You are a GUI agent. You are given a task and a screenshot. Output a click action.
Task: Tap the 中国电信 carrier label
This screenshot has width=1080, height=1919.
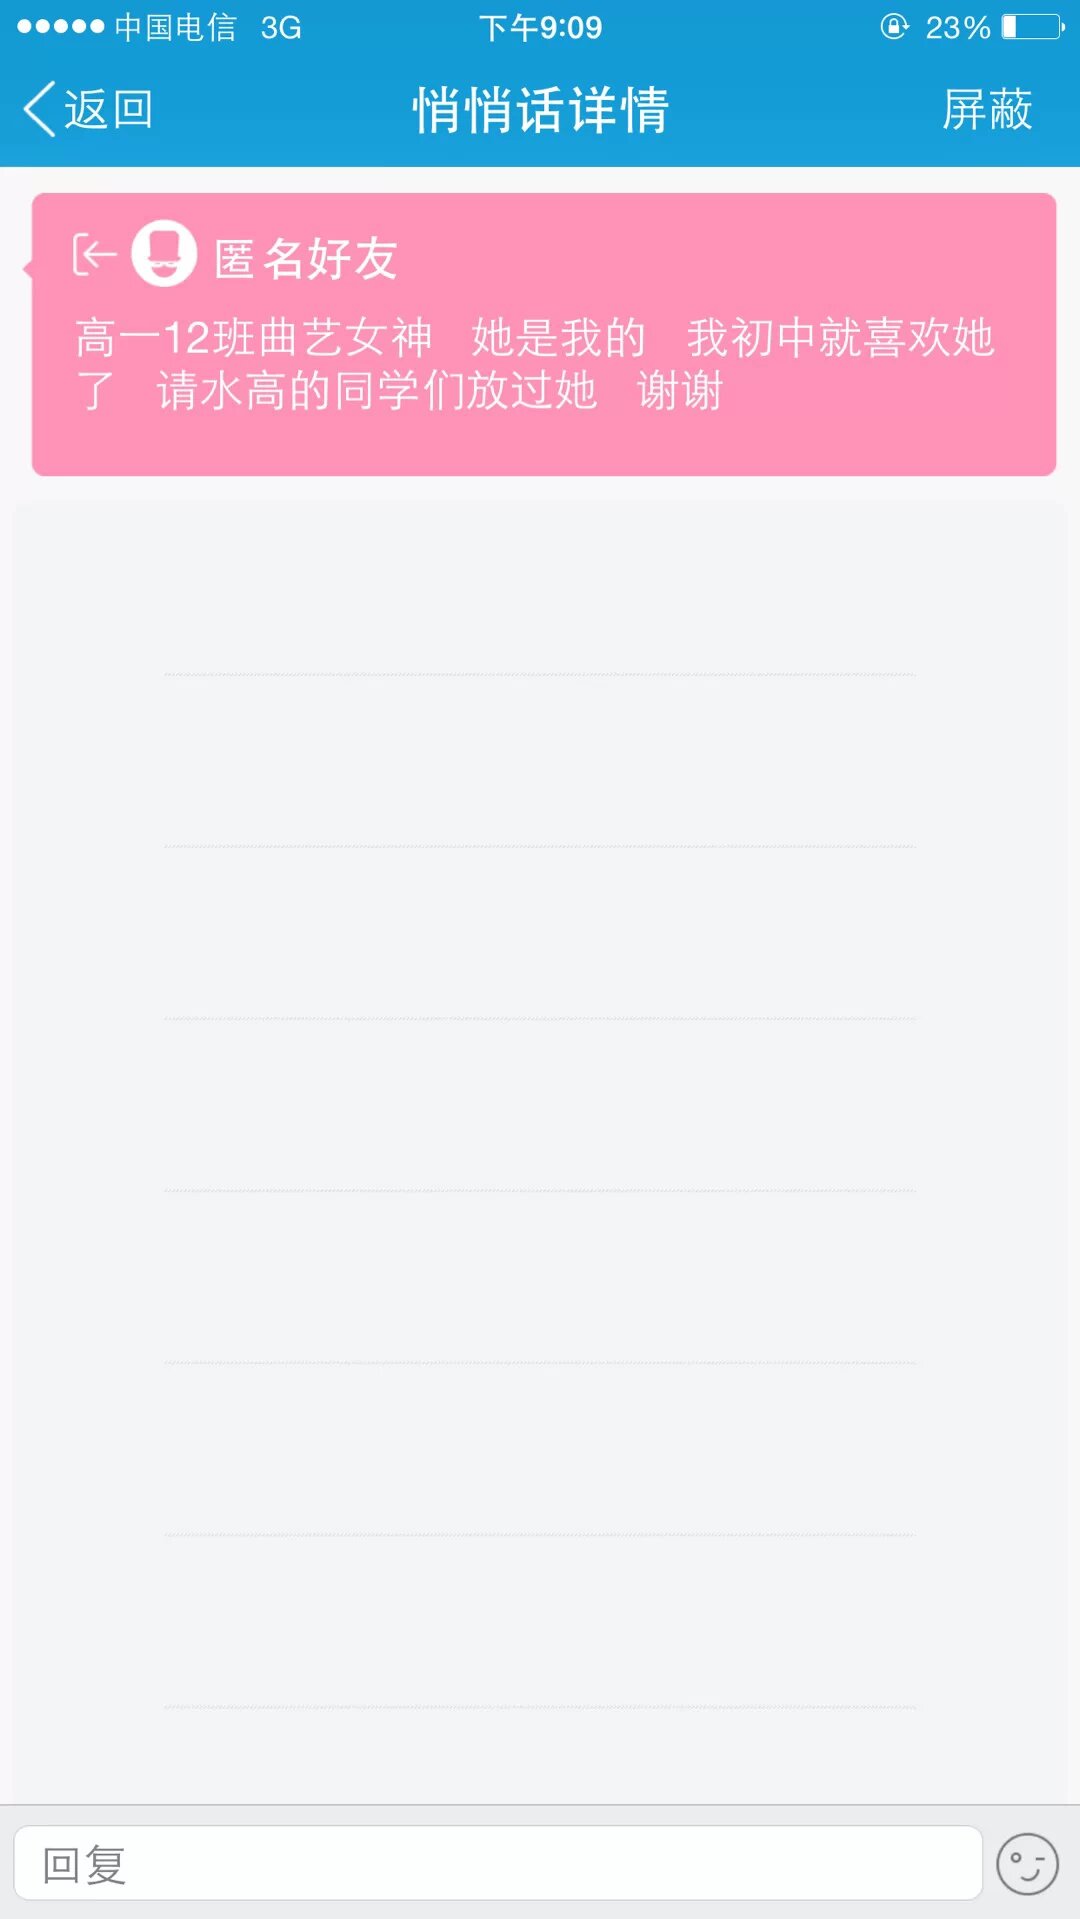click(x=175, y=27)
